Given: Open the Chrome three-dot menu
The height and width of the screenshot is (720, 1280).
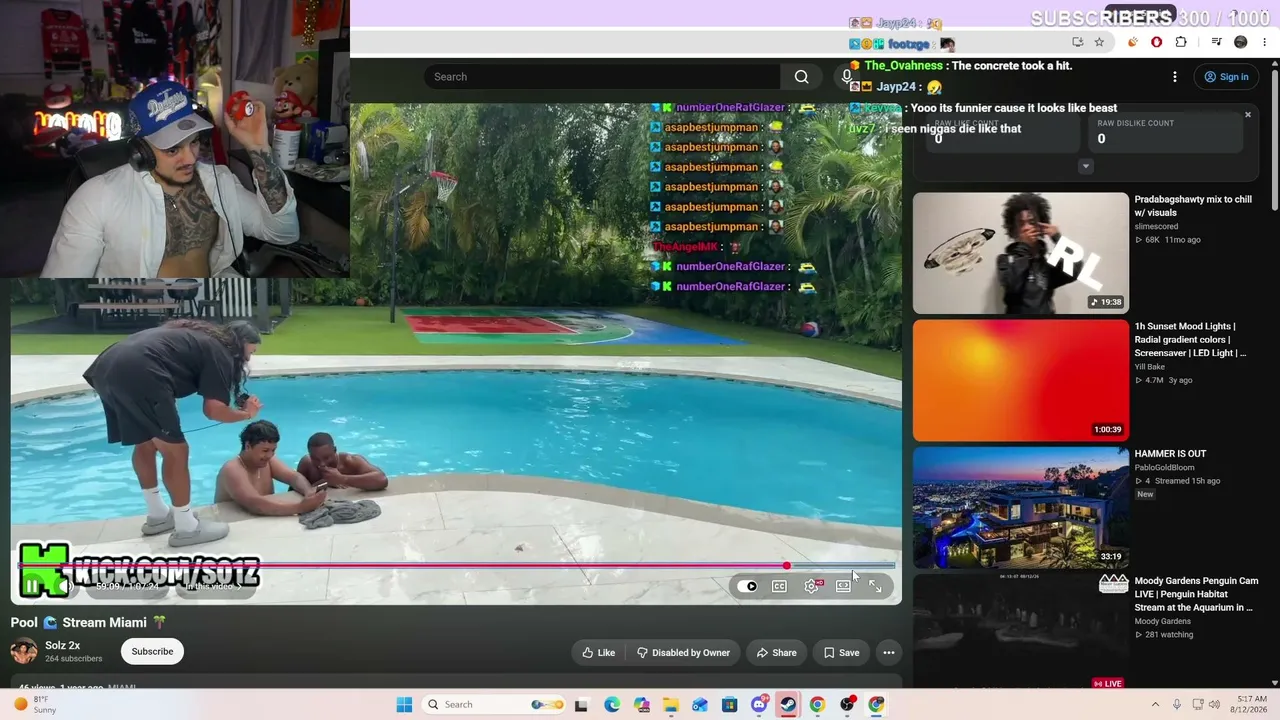Looking at the screenshot, I should click(x=1265, y=42).
